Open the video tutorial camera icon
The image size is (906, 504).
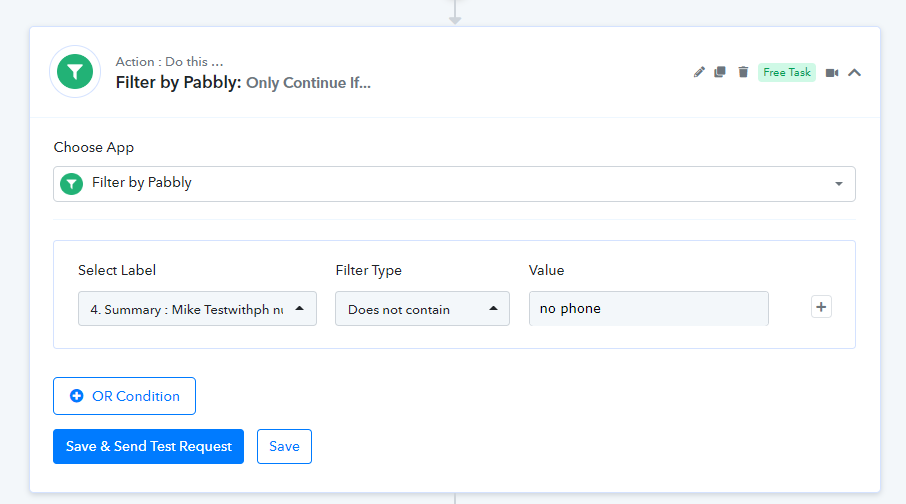click(832, 73)
